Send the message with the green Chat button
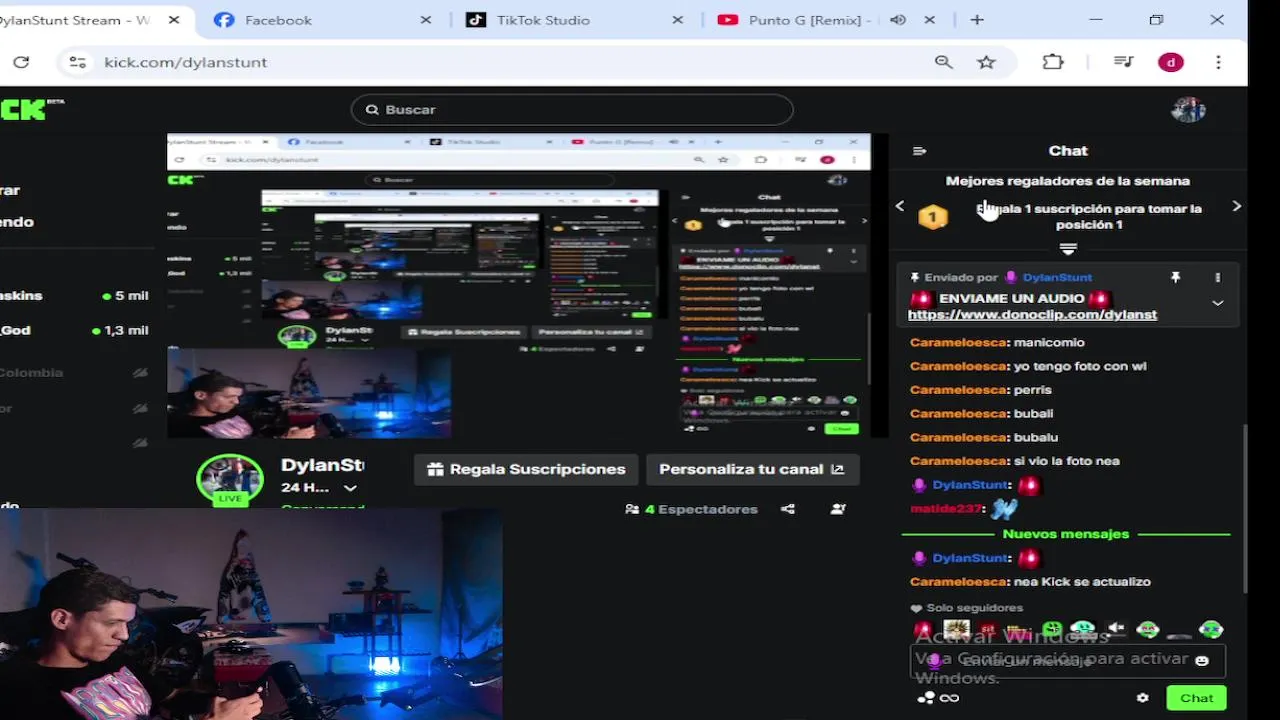1280x720 pixels. click(1196, 698)
